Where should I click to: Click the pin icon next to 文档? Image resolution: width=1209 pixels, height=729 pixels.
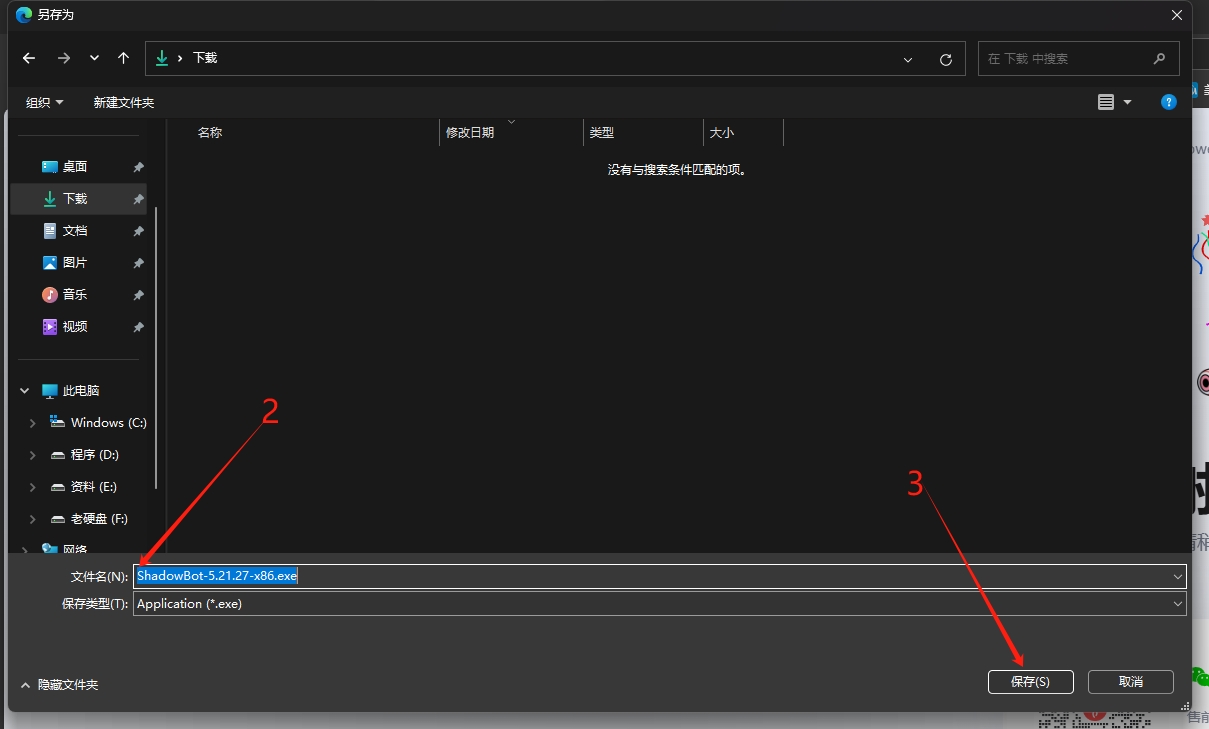click(x=138, y=231)
